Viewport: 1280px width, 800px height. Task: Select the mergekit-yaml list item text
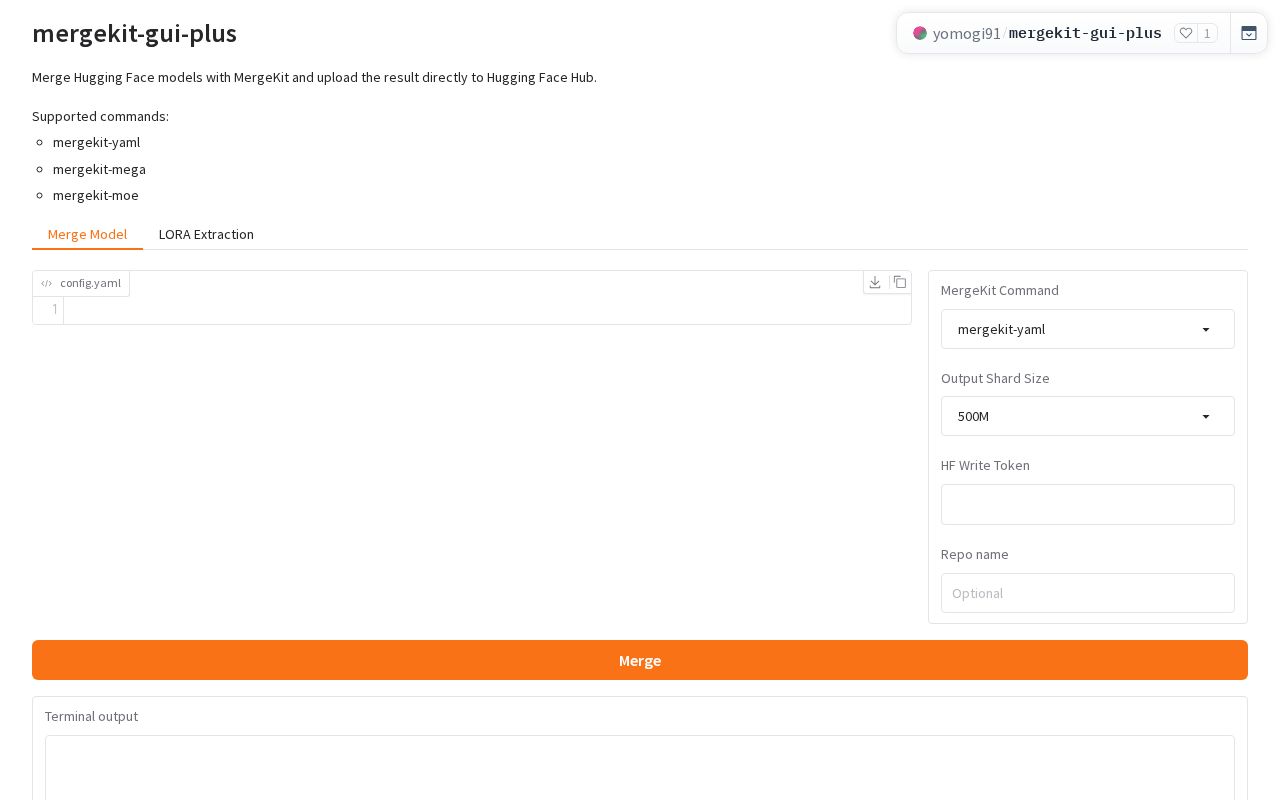[x=96, y=142]
